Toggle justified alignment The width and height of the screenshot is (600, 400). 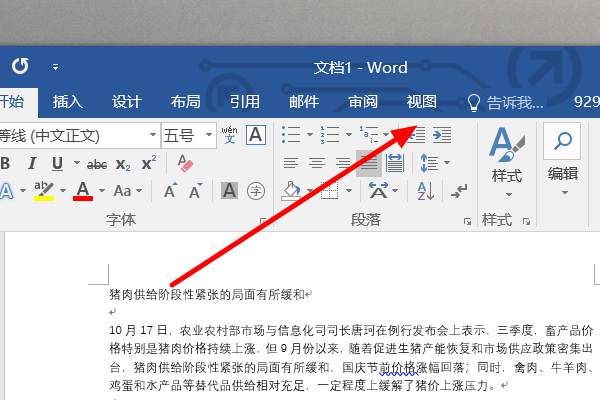click(368, 163)
